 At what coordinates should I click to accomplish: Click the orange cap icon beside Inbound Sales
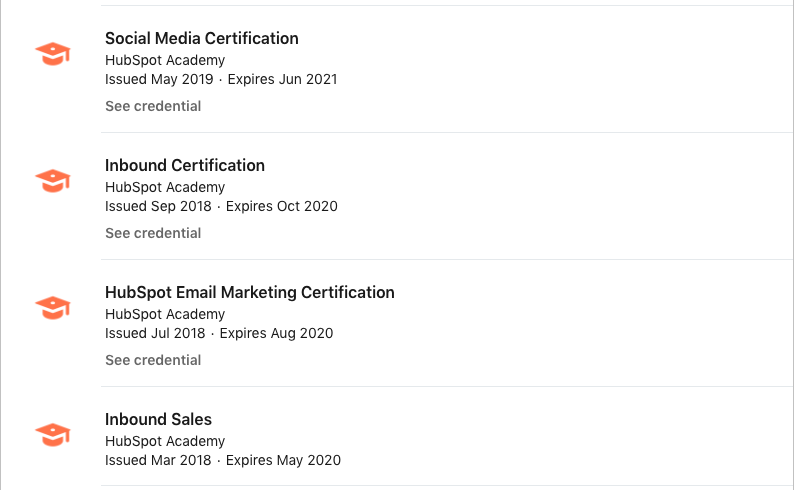(x=53, y=435)
